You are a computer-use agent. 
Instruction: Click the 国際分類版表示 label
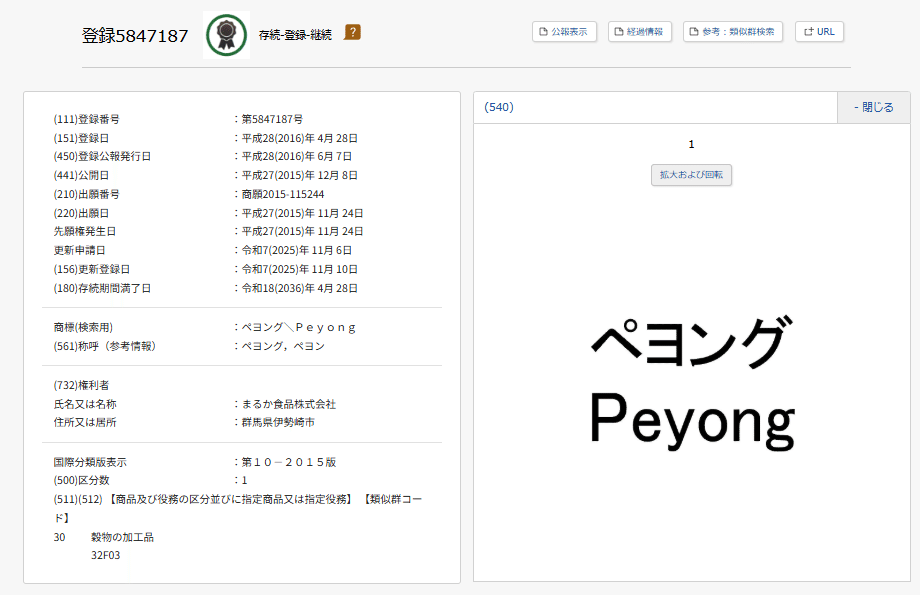[90, 462]
